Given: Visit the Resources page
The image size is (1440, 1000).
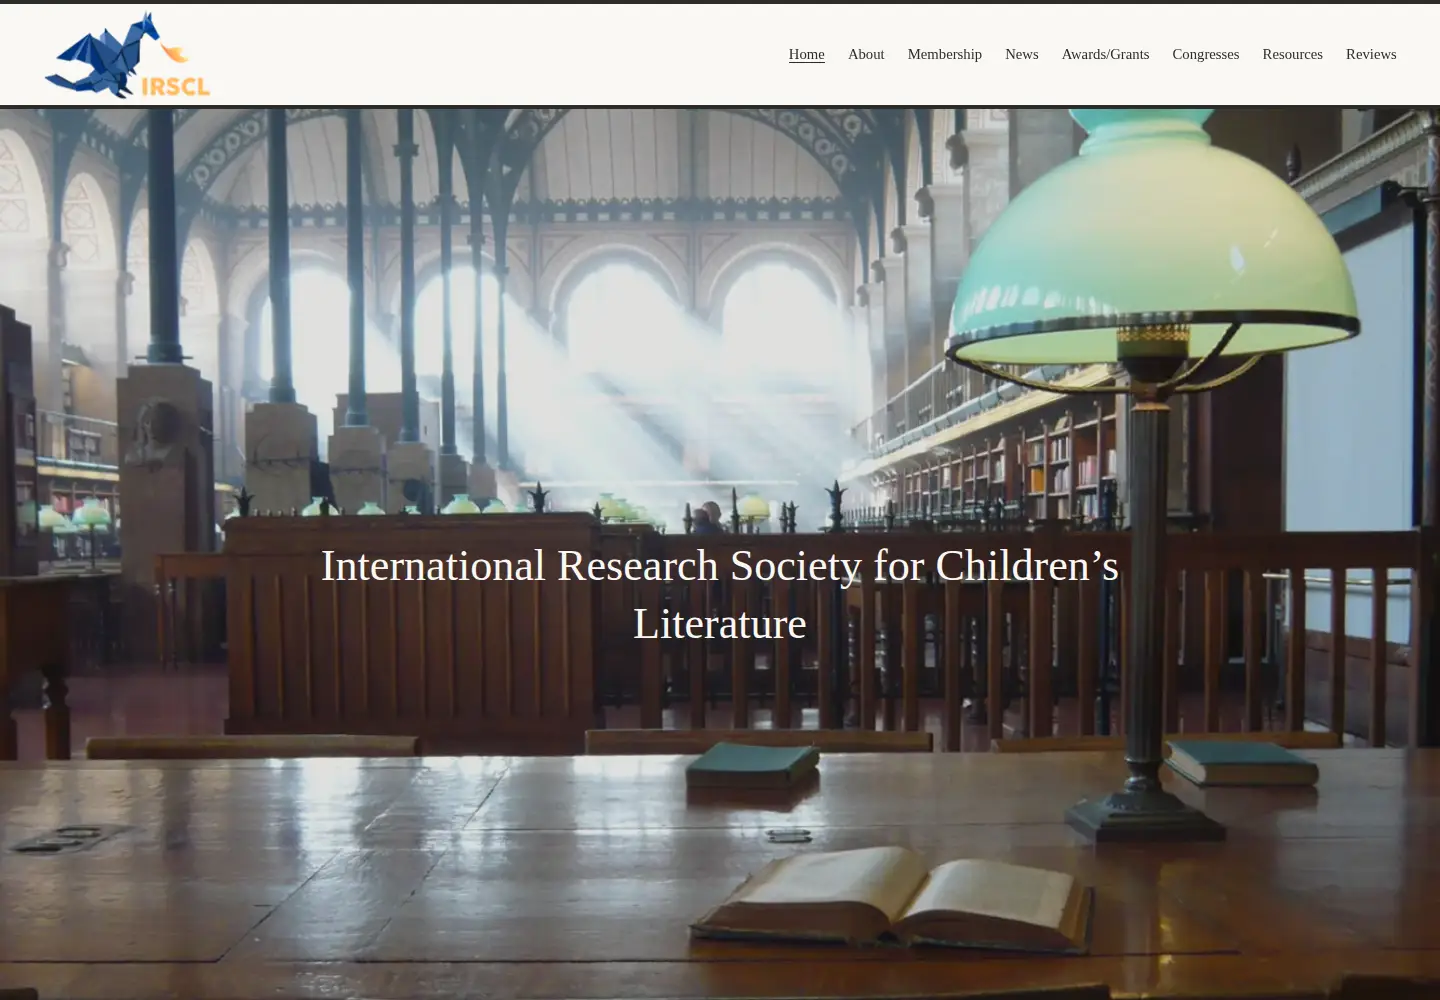Looking at the screenshot, I should tap(1292, 54).
